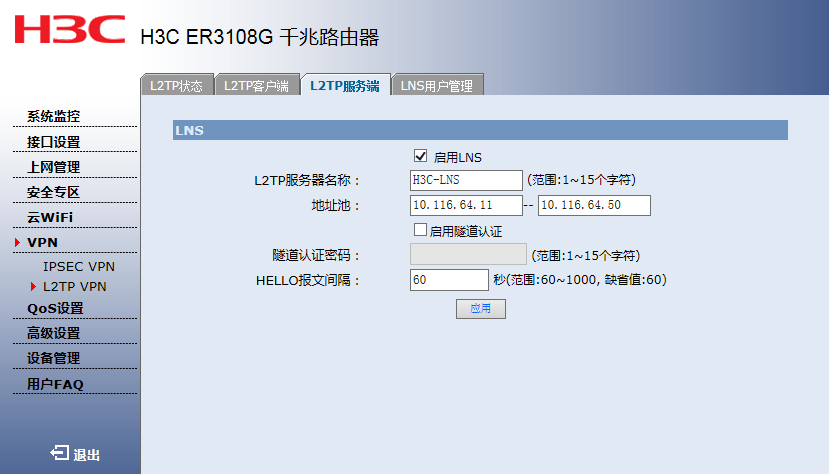Click the H3C logo
The image size is (829, 474).
70,29
